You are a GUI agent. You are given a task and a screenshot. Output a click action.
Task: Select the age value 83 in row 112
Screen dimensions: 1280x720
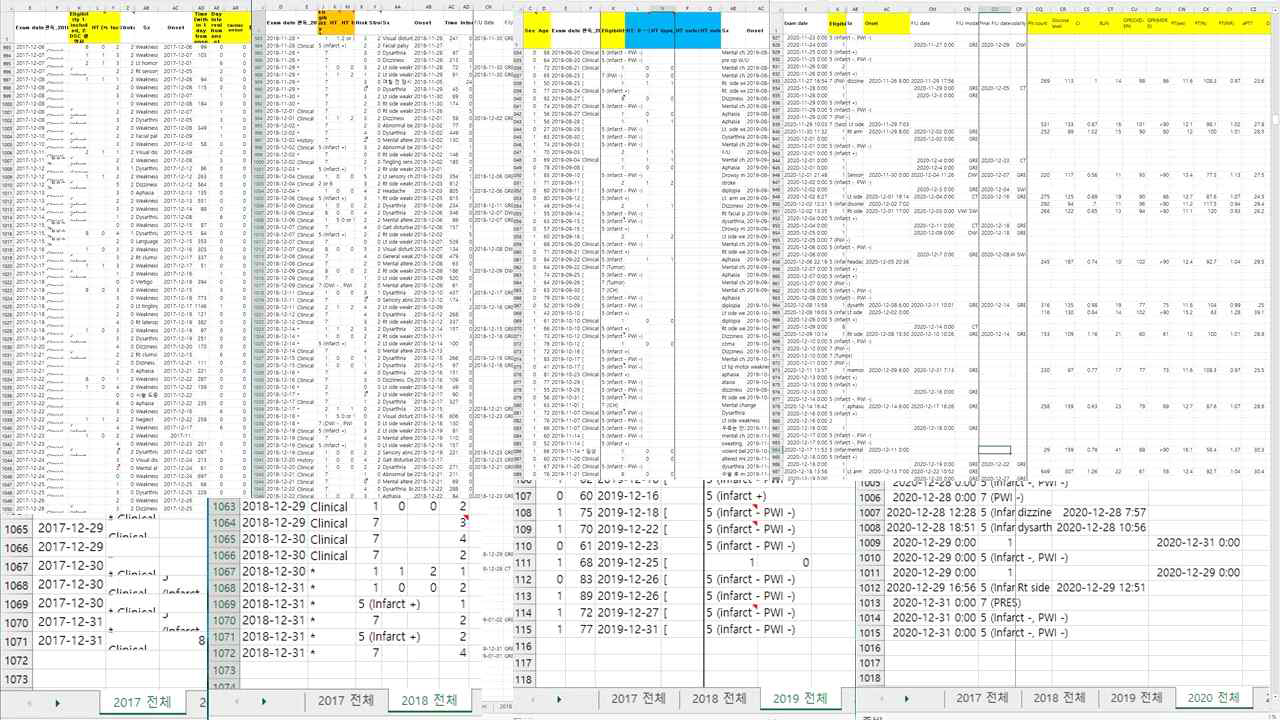[581, 580]
